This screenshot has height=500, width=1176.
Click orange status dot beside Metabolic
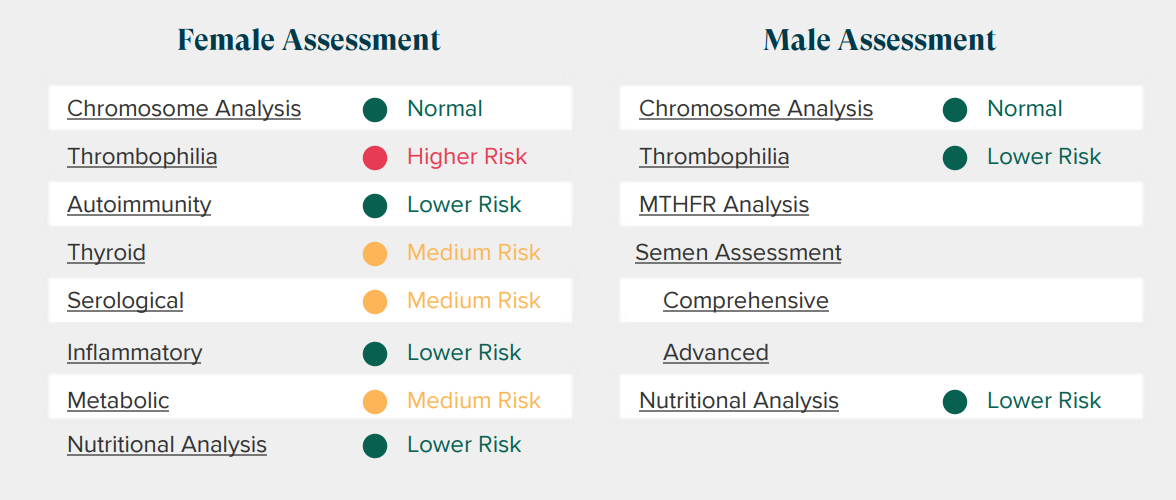pos(375,401)
